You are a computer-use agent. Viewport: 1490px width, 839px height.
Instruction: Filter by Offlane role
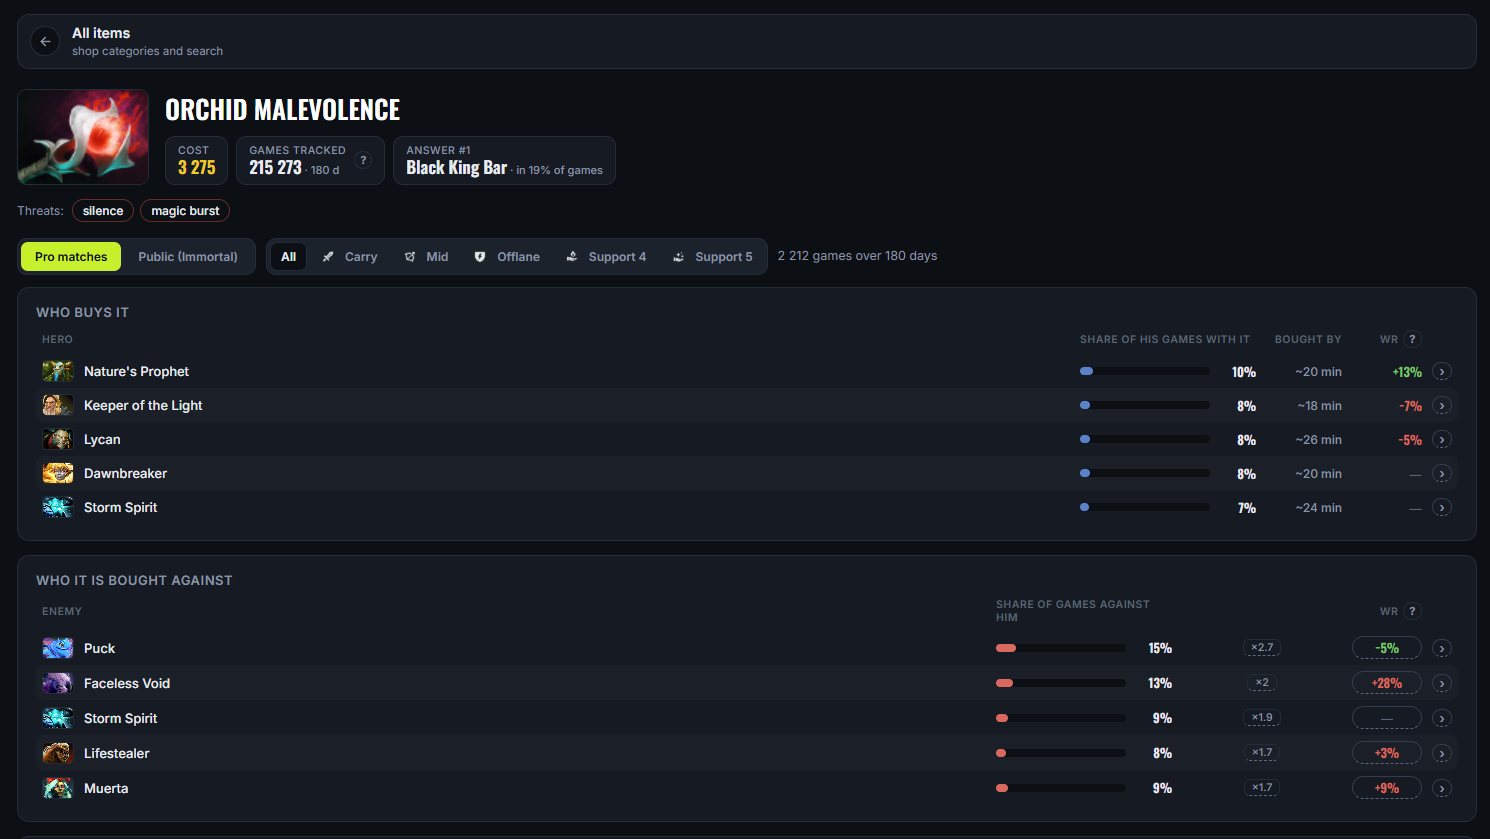coord(506,257)
